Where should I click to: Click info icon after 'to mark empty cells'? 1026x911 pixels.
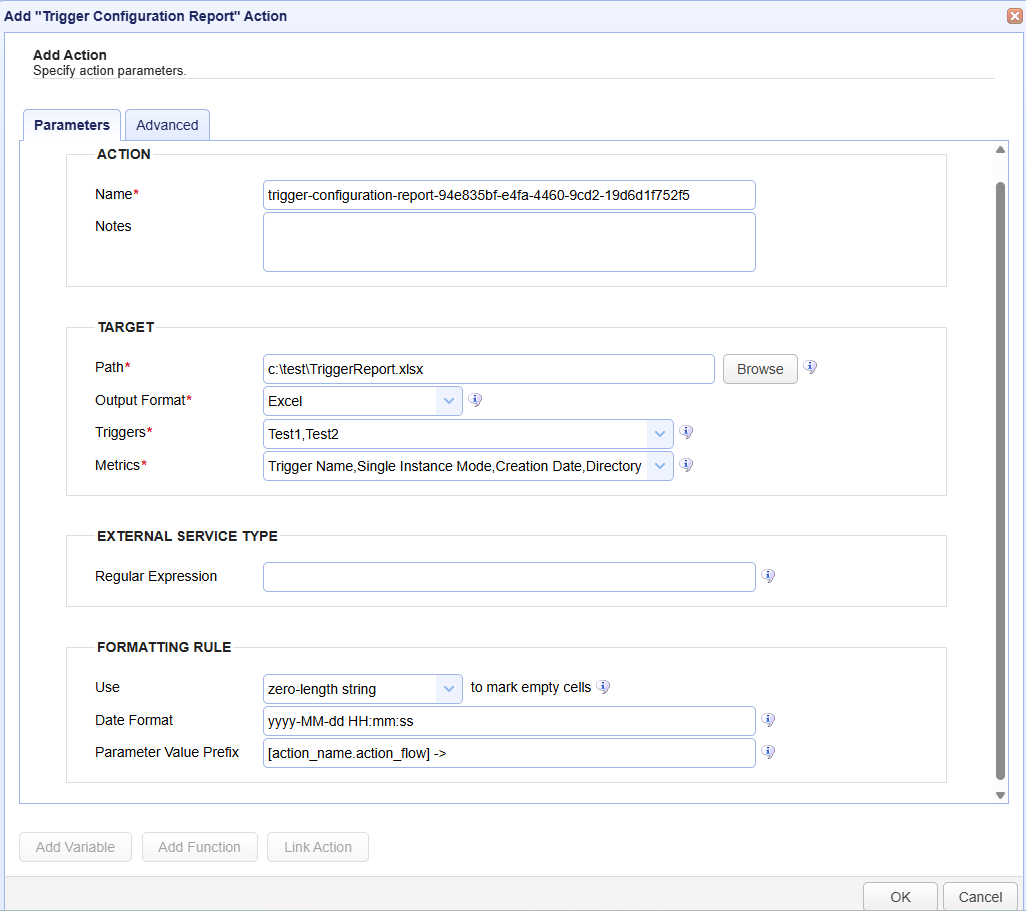[603, 687]
